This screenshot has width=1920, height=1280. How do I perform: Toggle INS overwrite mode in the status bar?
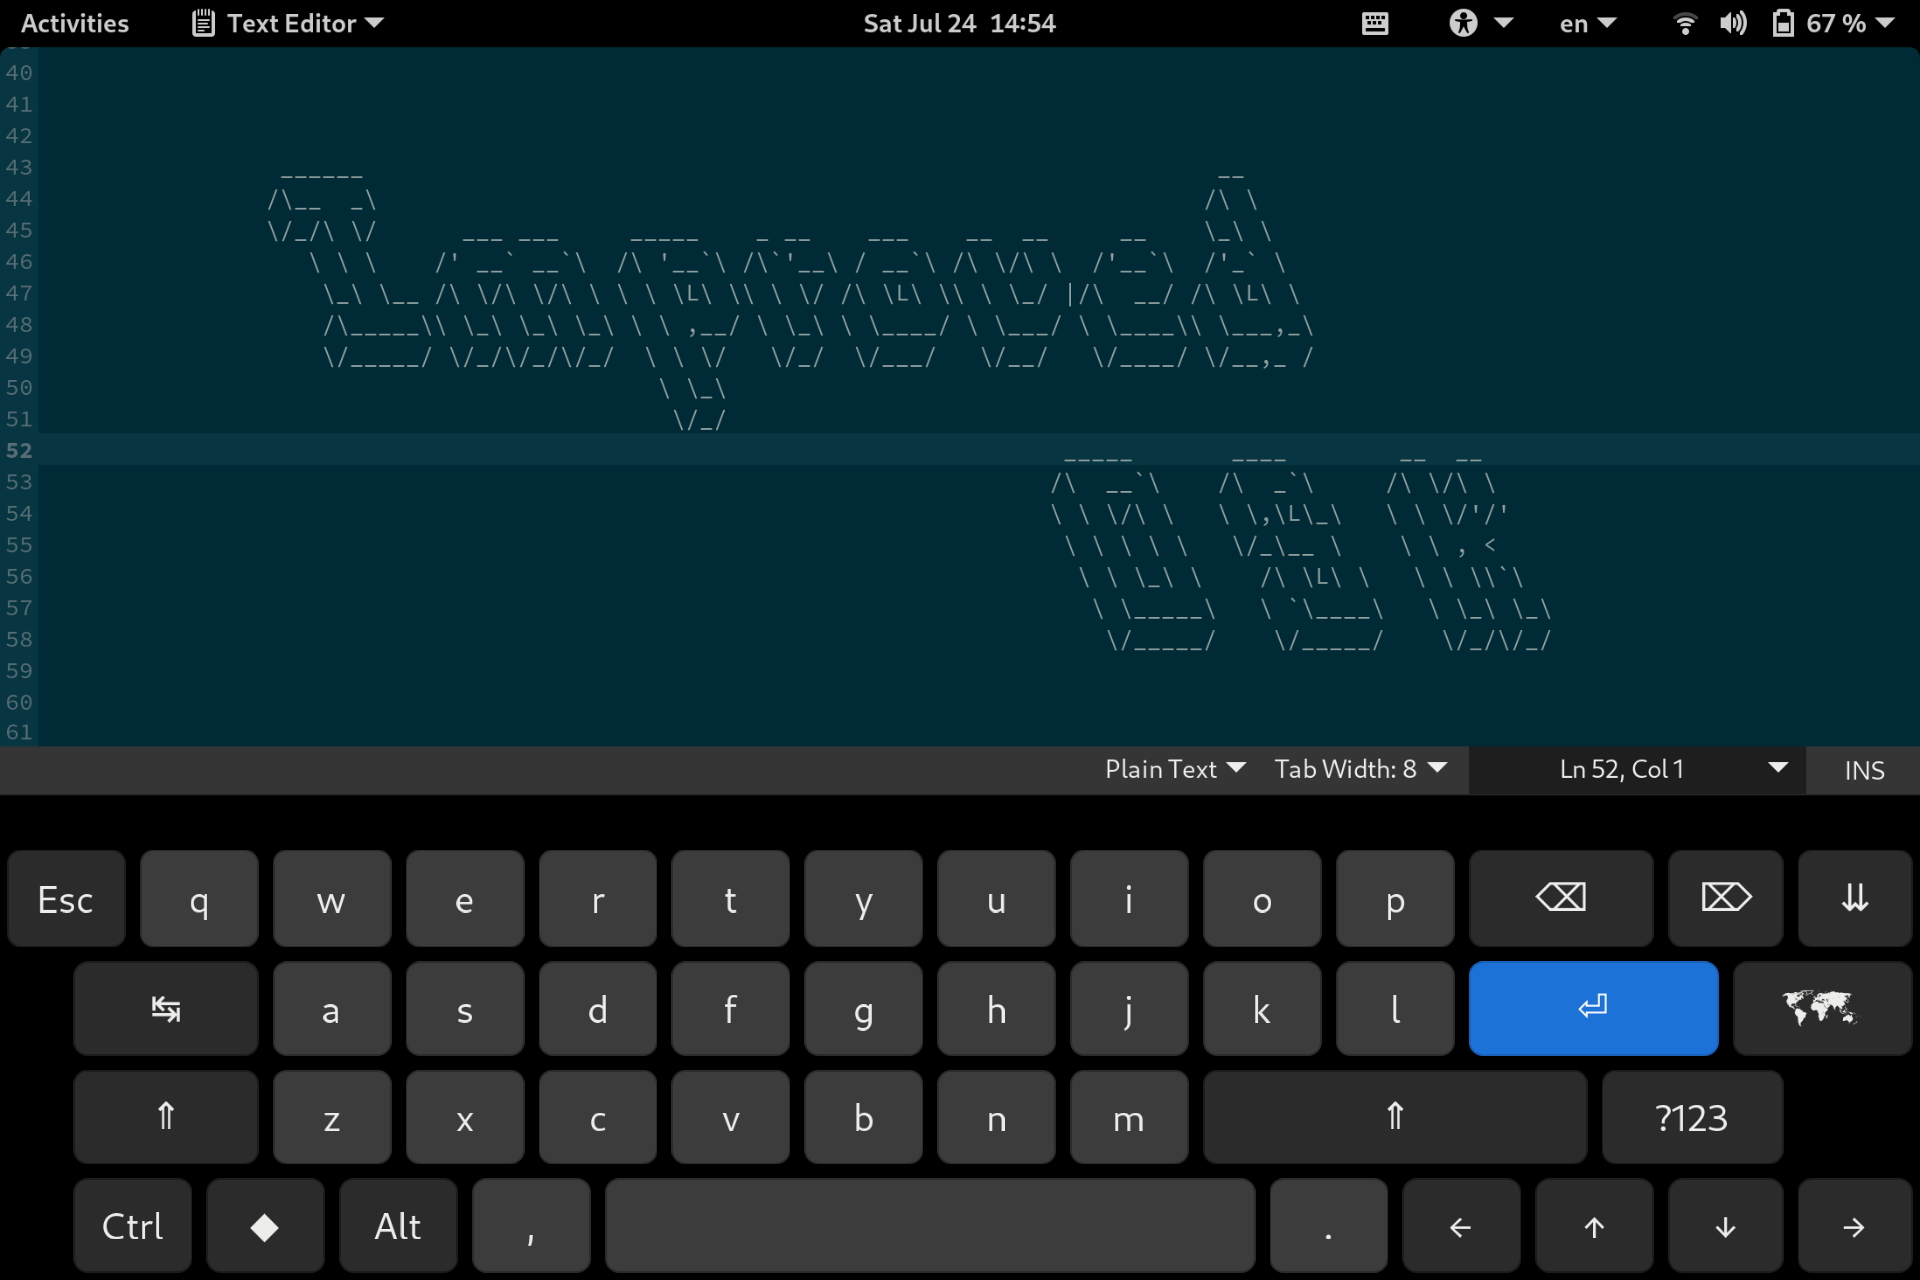tap(1864, 770)
